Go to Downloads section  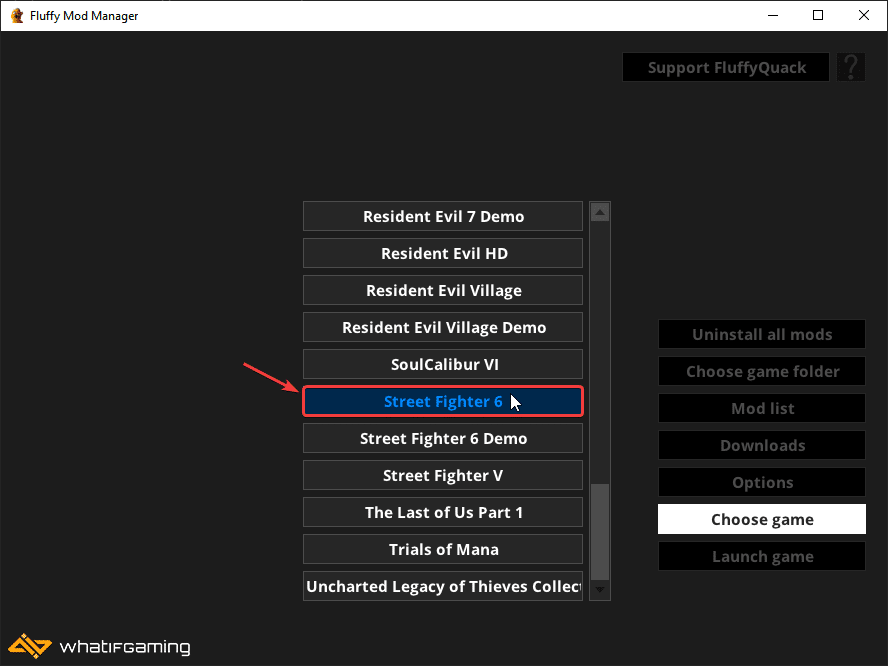762,445
